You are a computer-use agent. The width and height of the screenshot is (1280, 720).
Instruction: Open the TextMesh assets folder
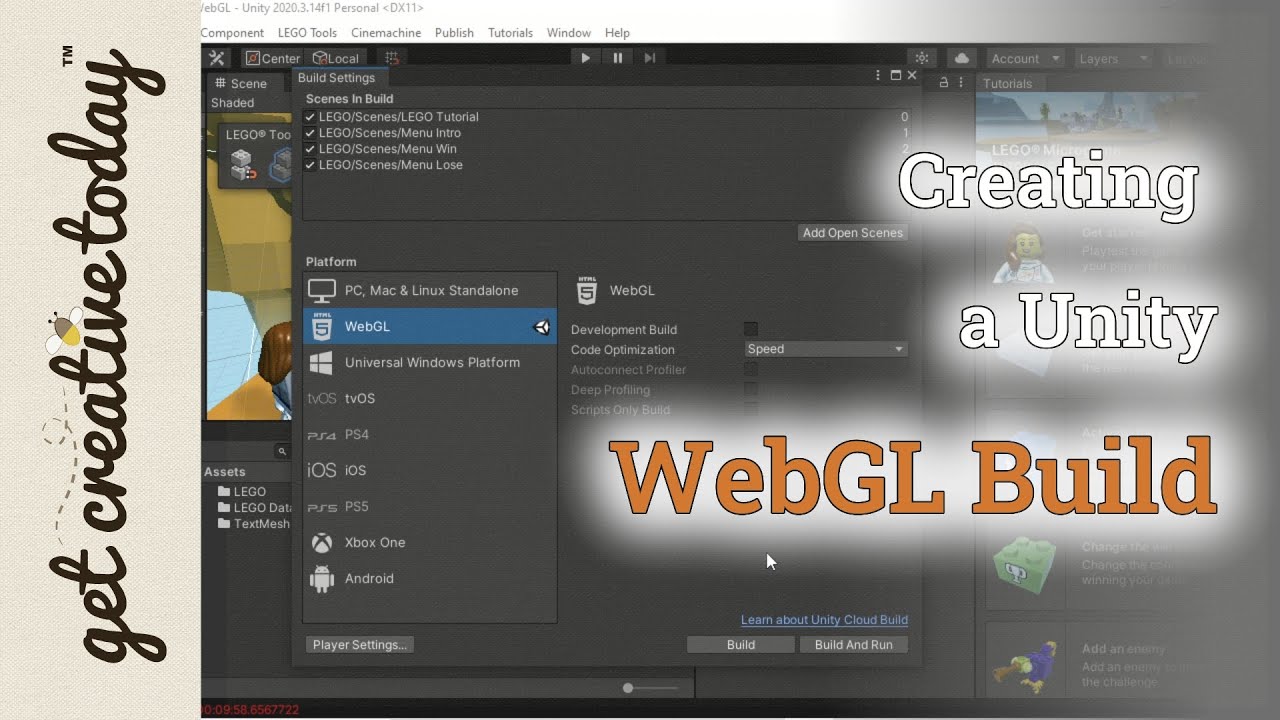(x=253, y=523)
